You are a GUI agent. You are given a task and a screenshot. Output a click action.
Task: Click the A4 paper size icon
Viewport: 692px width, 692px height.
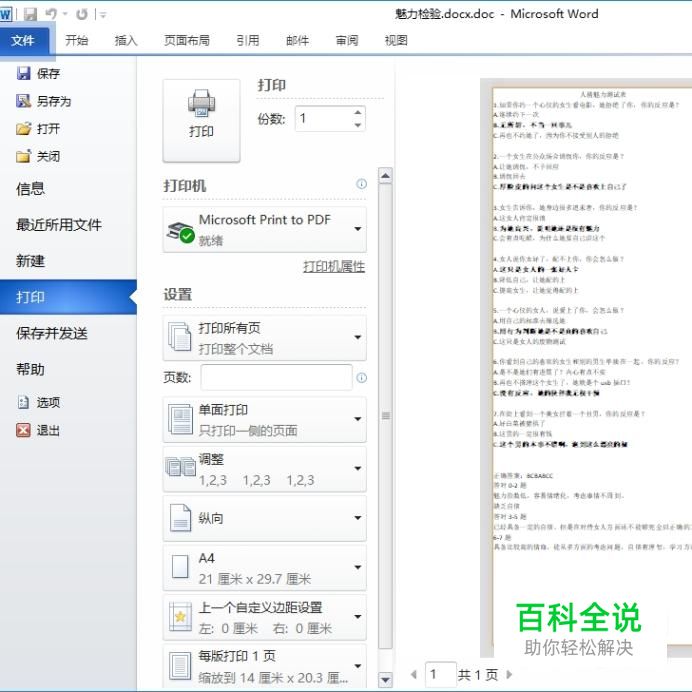click(x=180, y=567)
